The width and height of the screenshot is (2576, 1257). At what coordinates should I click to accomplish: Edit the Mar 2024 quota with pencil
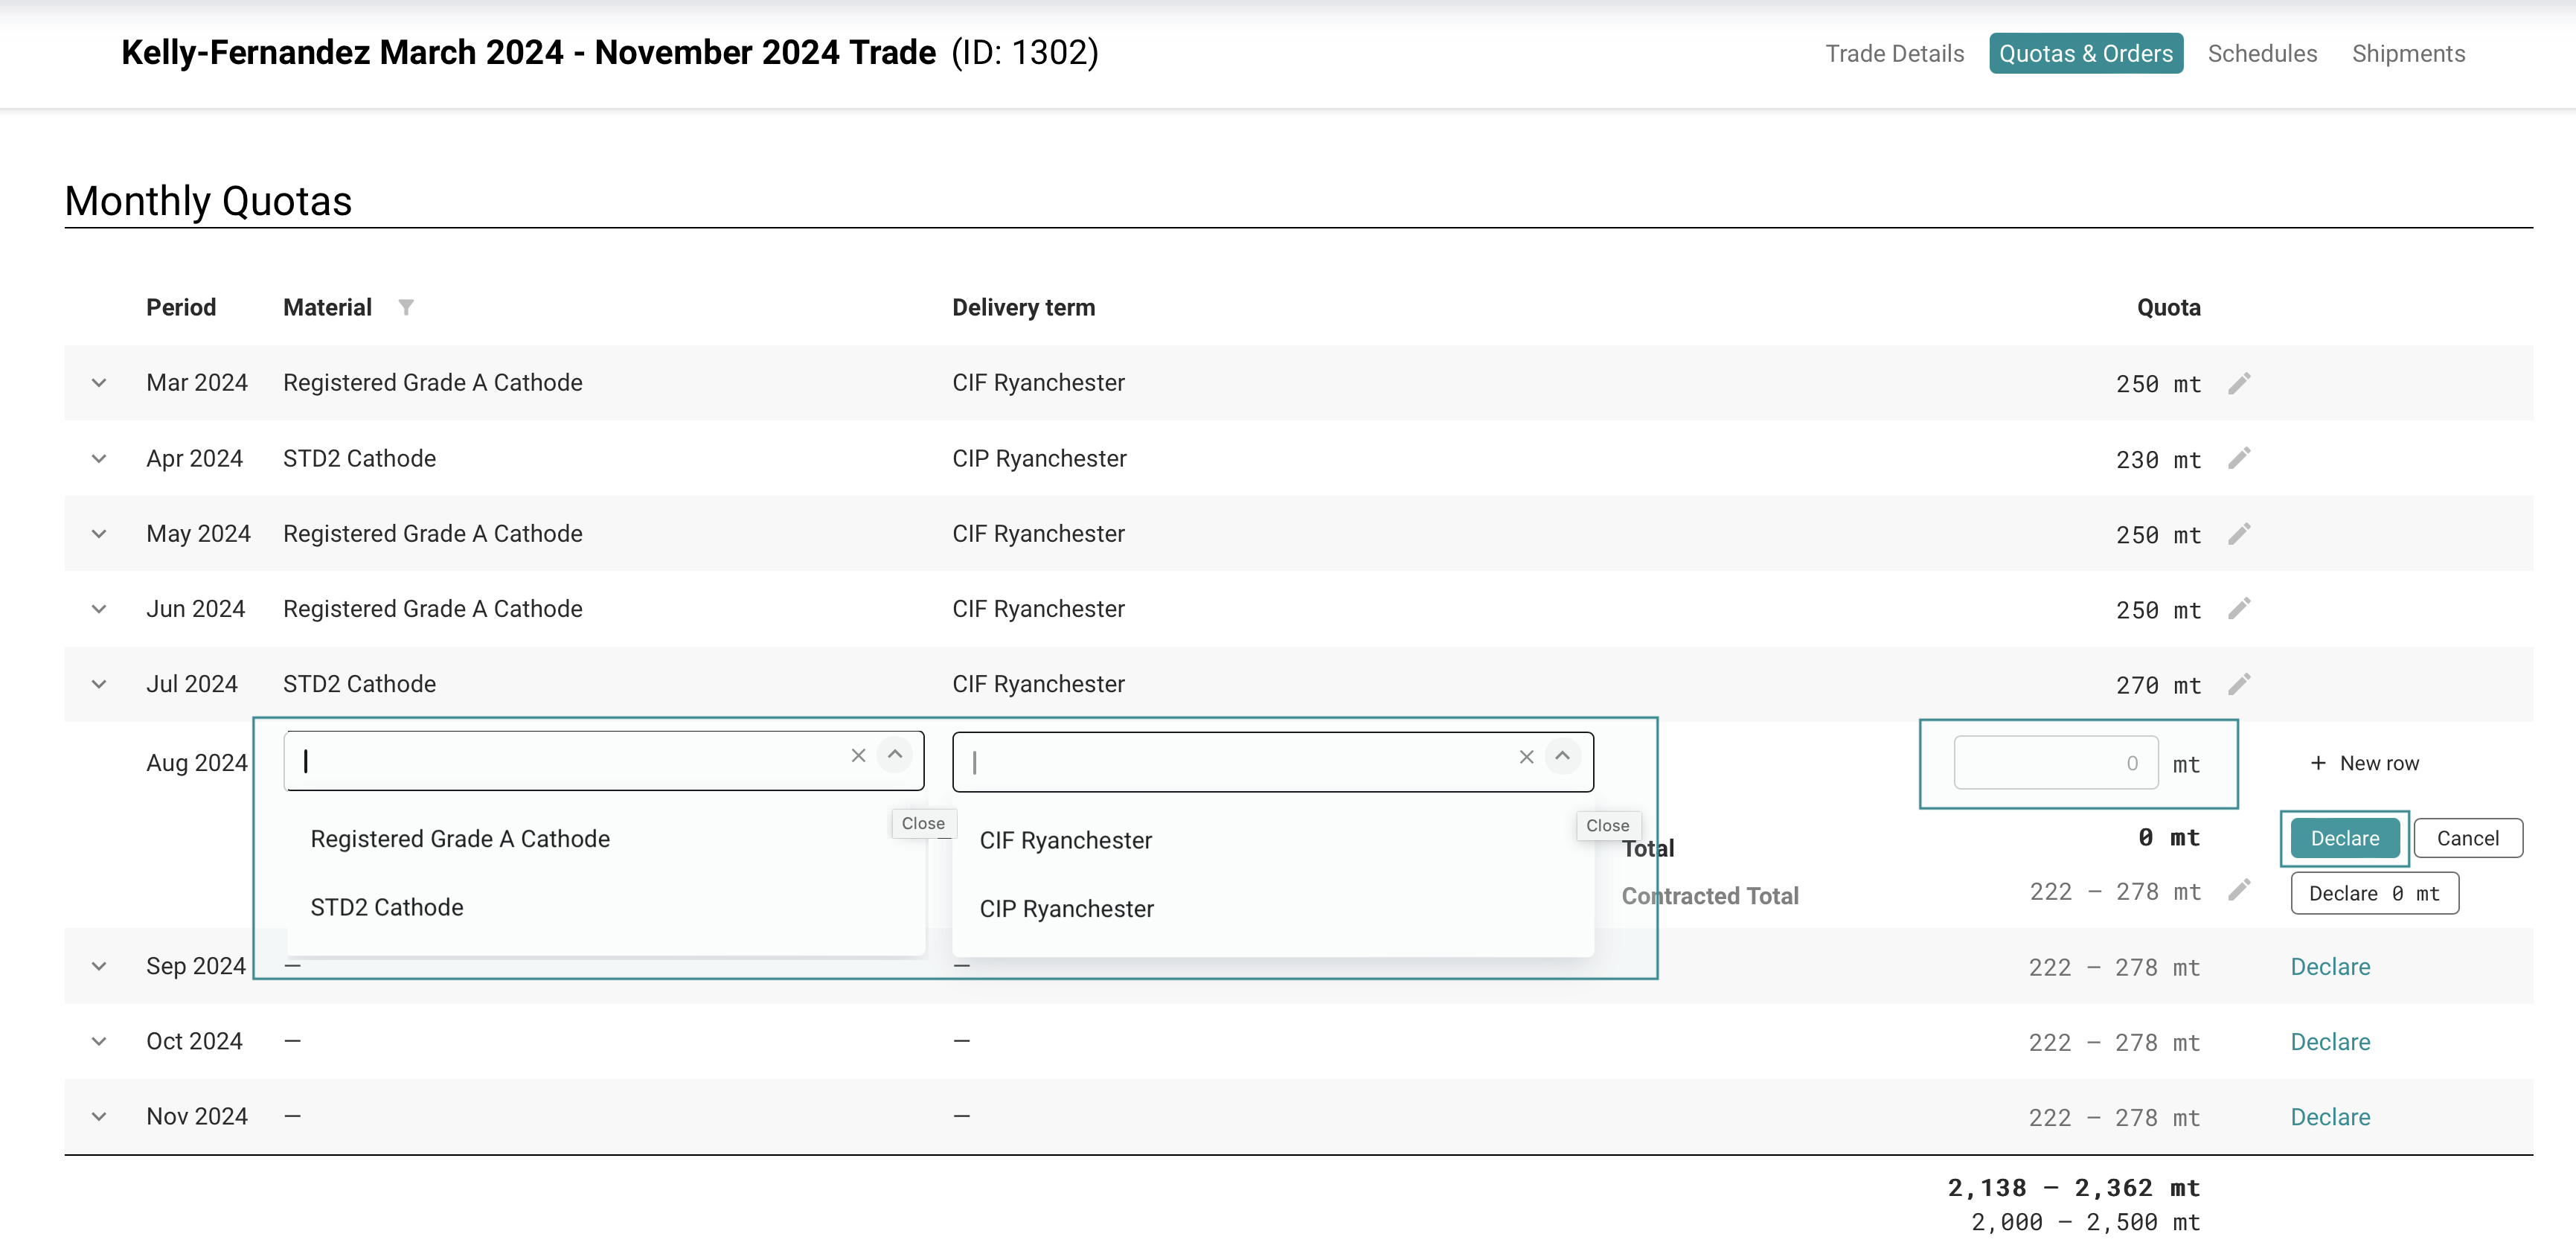point(2239,383)
